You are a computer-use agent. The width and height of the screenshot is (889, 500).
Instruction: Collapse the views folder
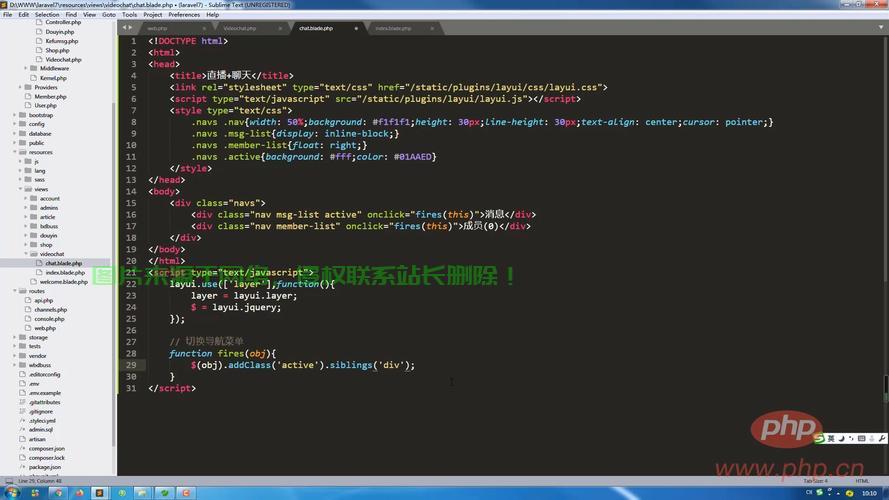(x=20, y=189)
